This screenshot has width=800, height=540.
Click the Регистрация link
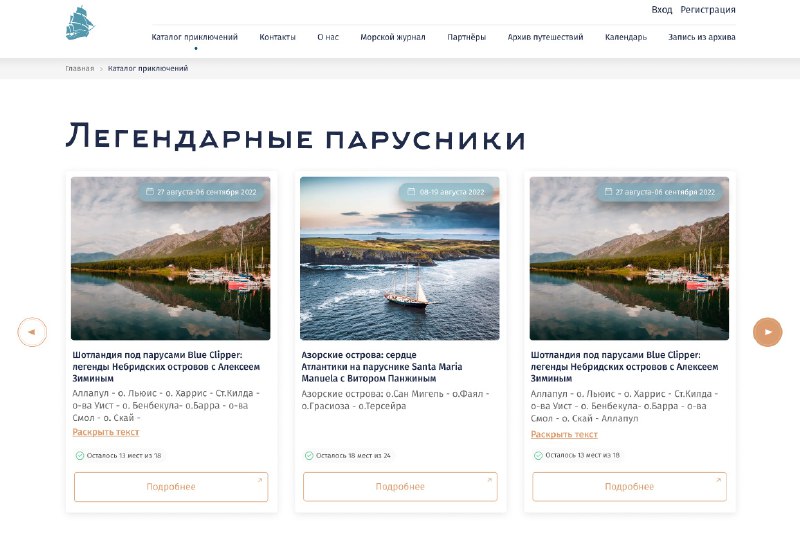[708, 10]
